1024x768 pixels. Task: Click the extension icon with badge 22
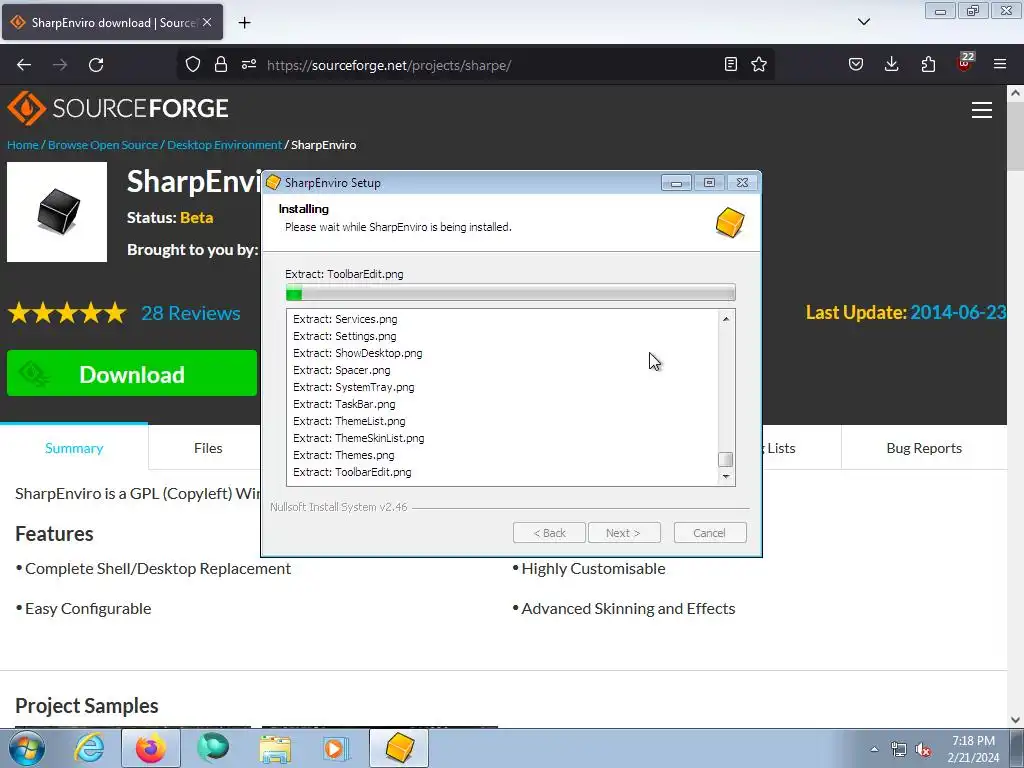pos(965,62)
